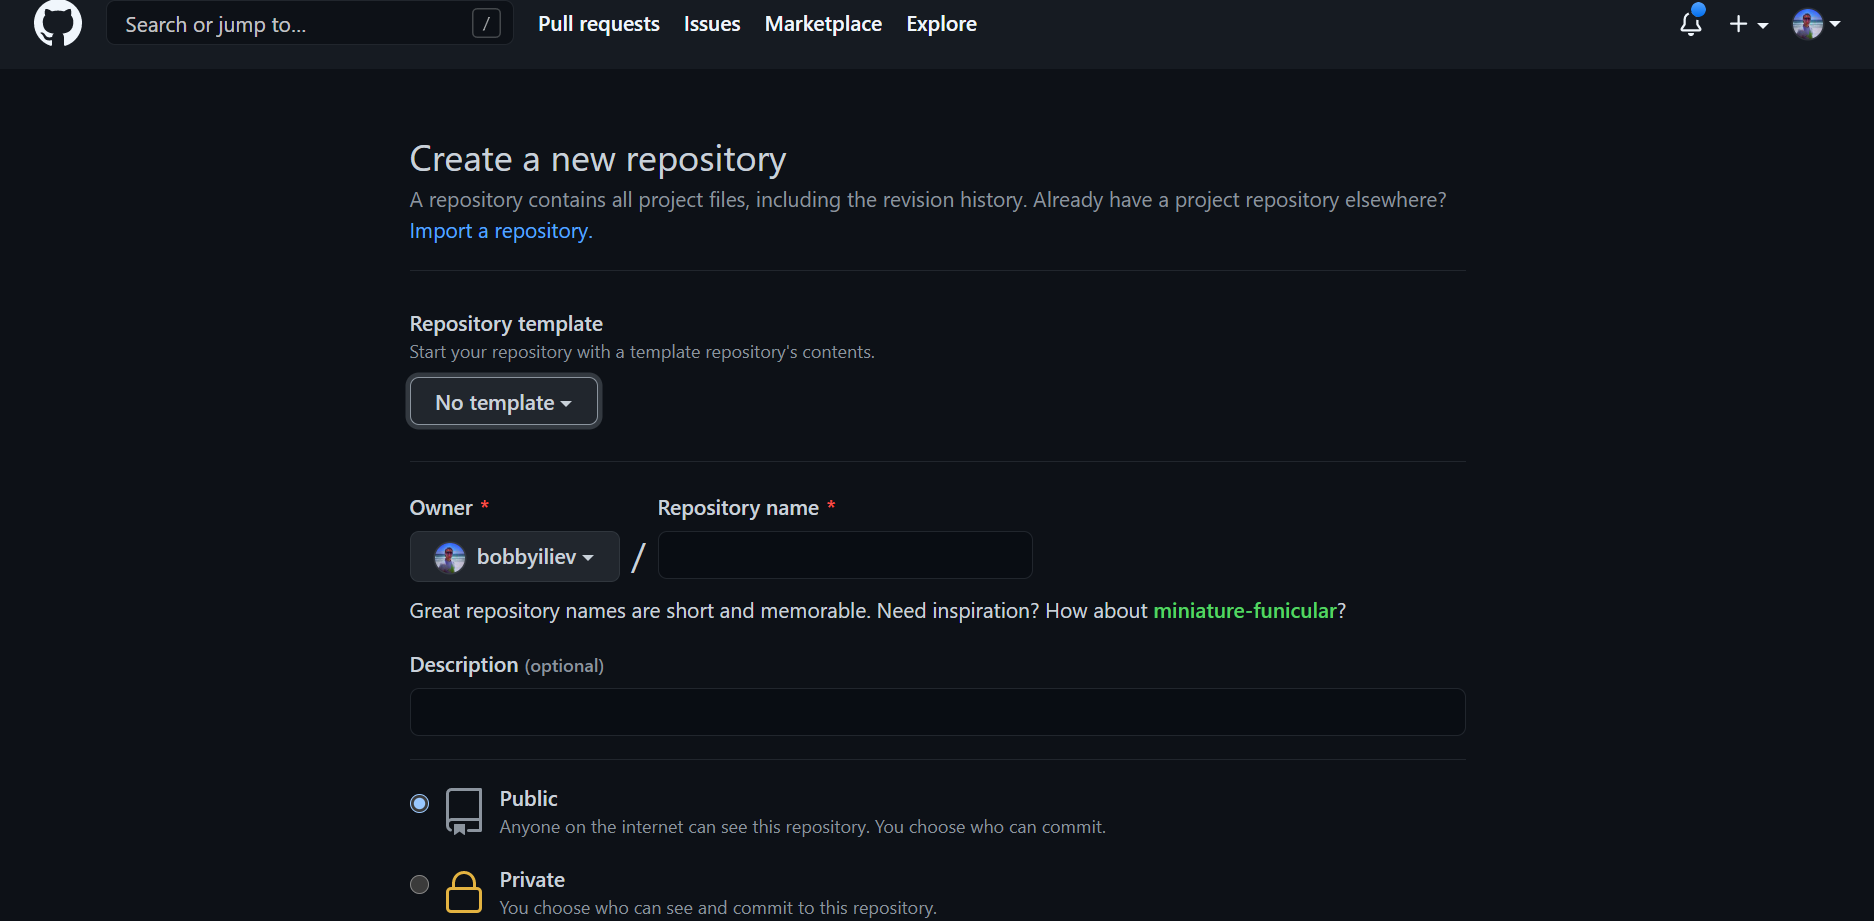Click the Description (optional) label
This screenshot has height=921, width=1874.
(507, 665)
